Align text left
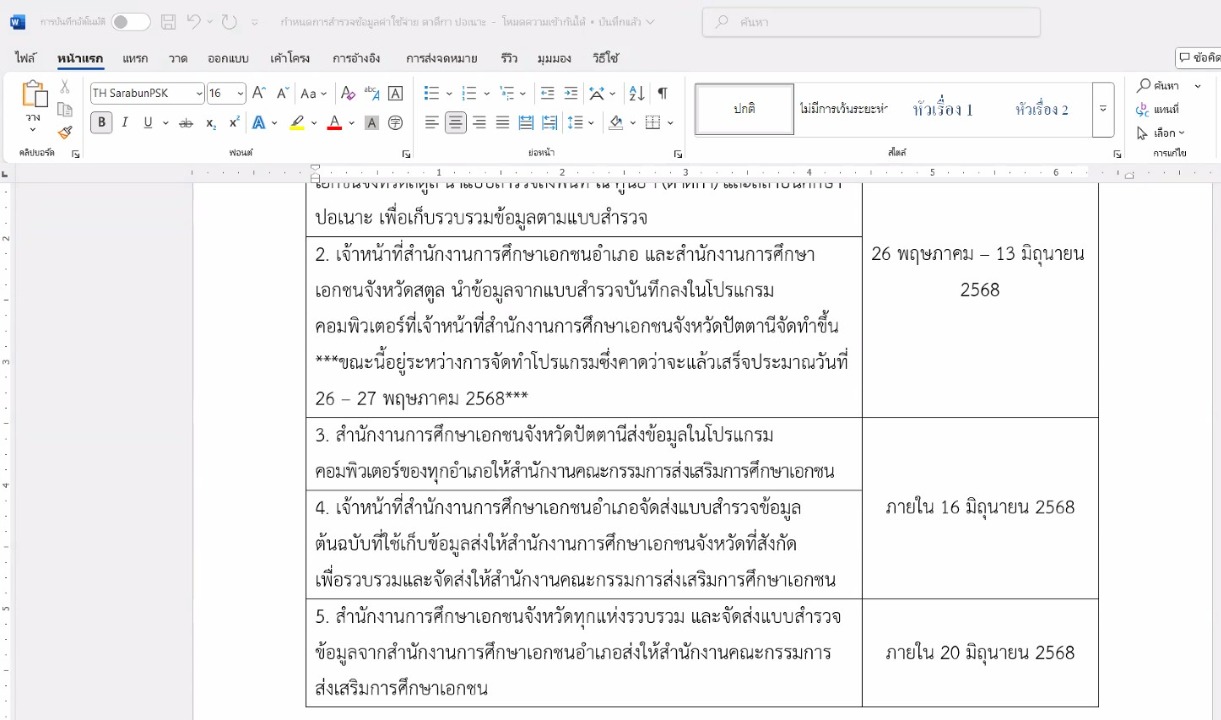This screenshot has width=1221, height=720. click(x=432, y=123)
